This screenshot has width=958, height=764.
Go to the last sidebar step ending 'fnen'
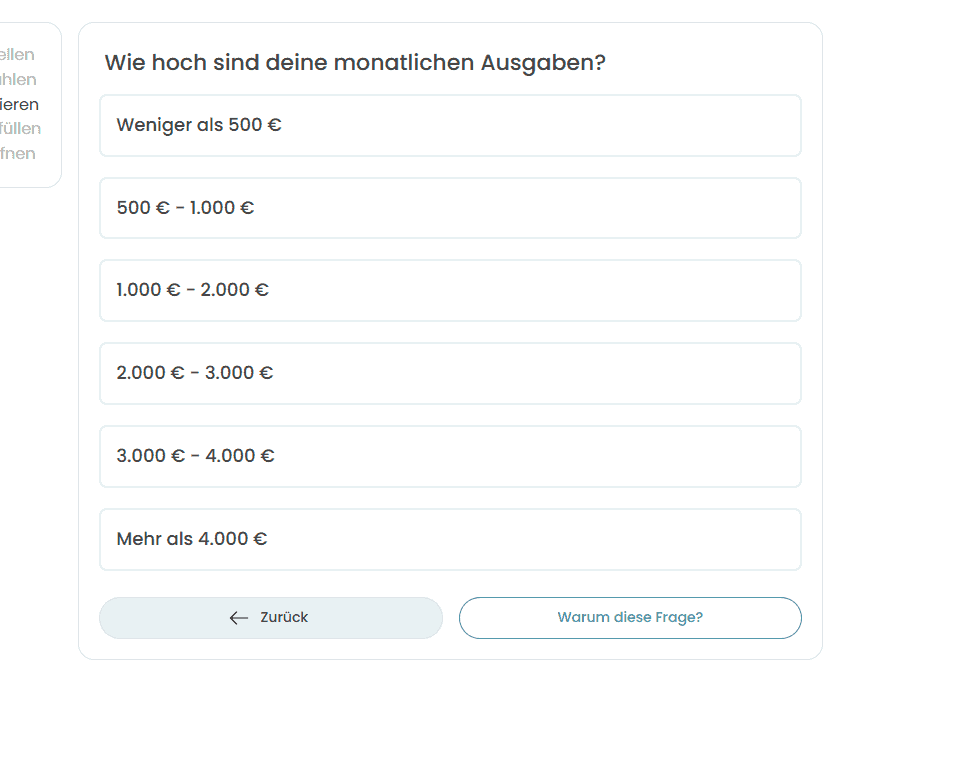[19, 153]
